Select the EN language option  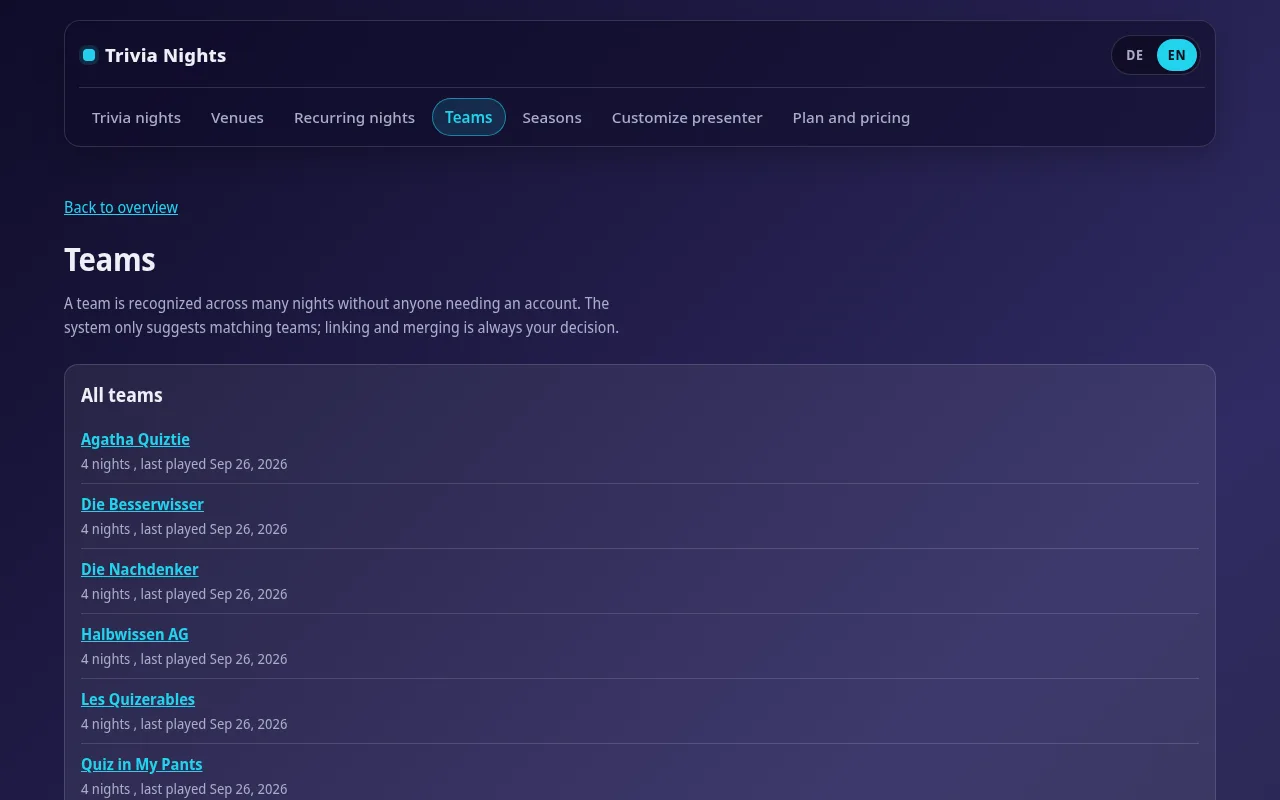tap(1176, 55)
